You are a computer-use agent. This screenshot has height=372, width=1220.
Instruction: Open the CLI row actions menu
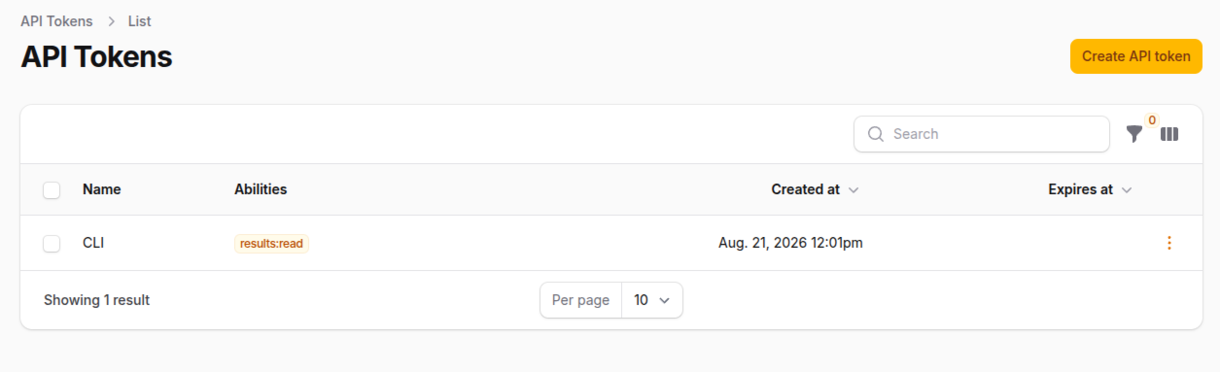tap(1169, 243)
